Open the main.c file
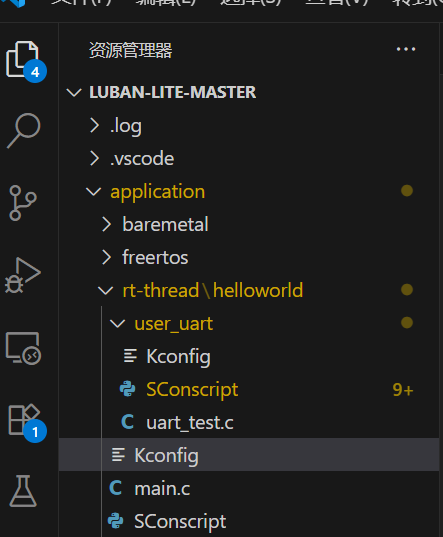The height and width of the screenshot is (537, 443). (249, 488)
